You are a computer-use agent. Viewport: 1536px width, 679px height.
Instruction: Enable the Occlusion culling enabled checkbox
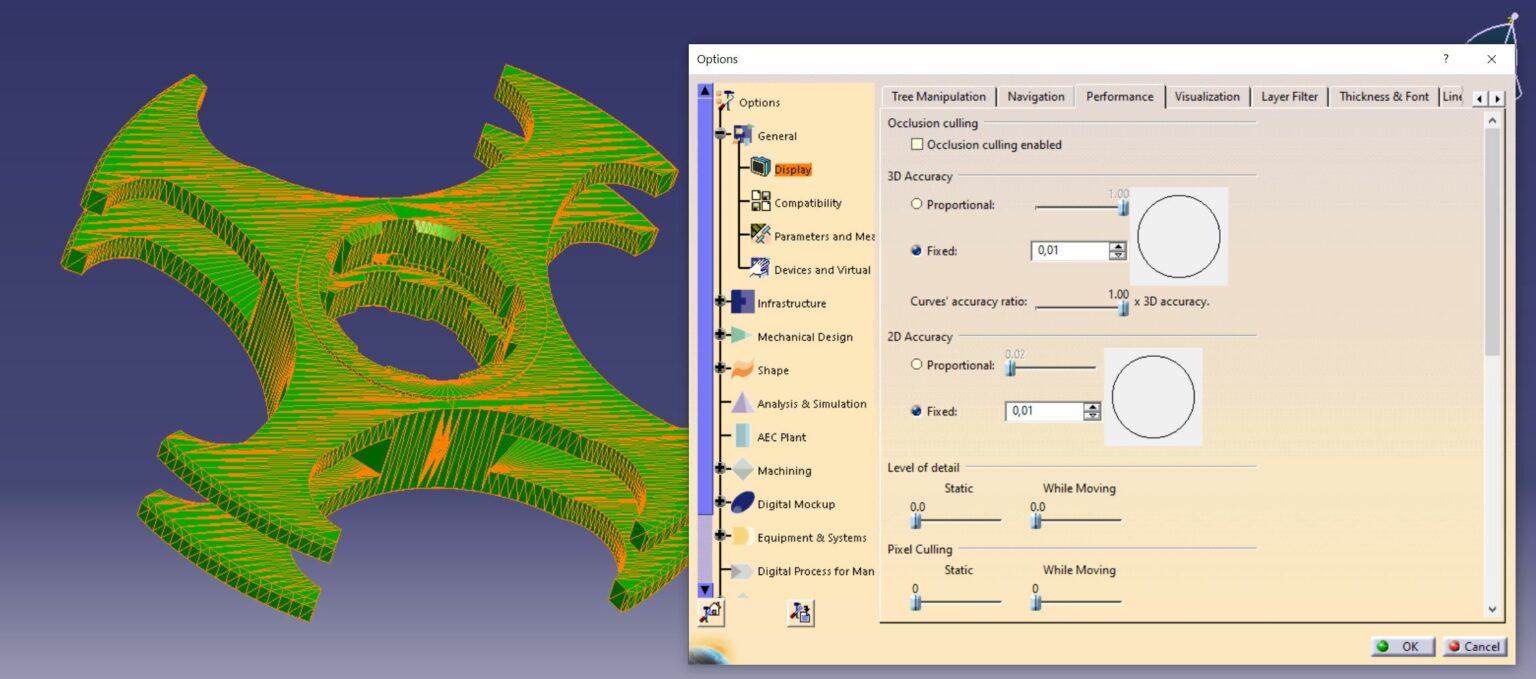coord(917,144)
